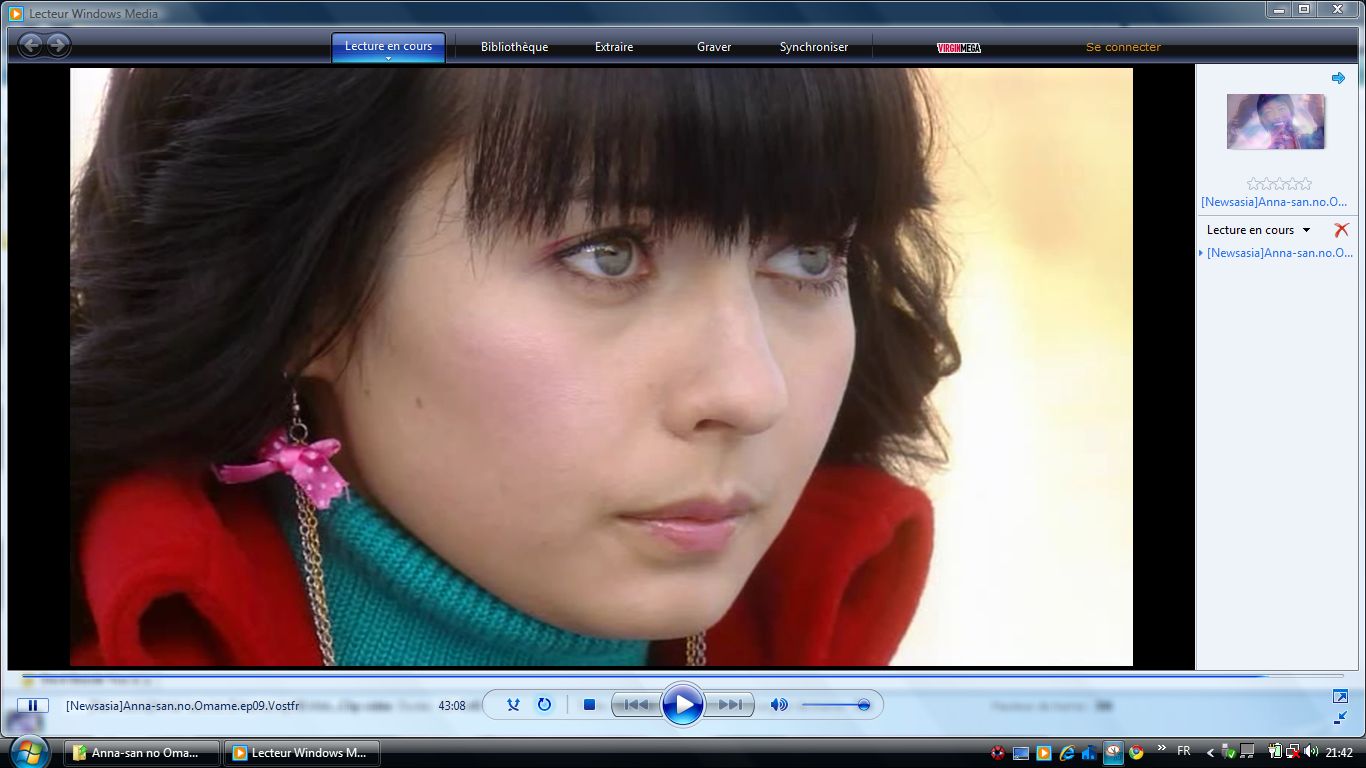The width and height of the screenshot is (1366, 768).
Task: Mute the player volume speaker icon
Action: [779, 705]
